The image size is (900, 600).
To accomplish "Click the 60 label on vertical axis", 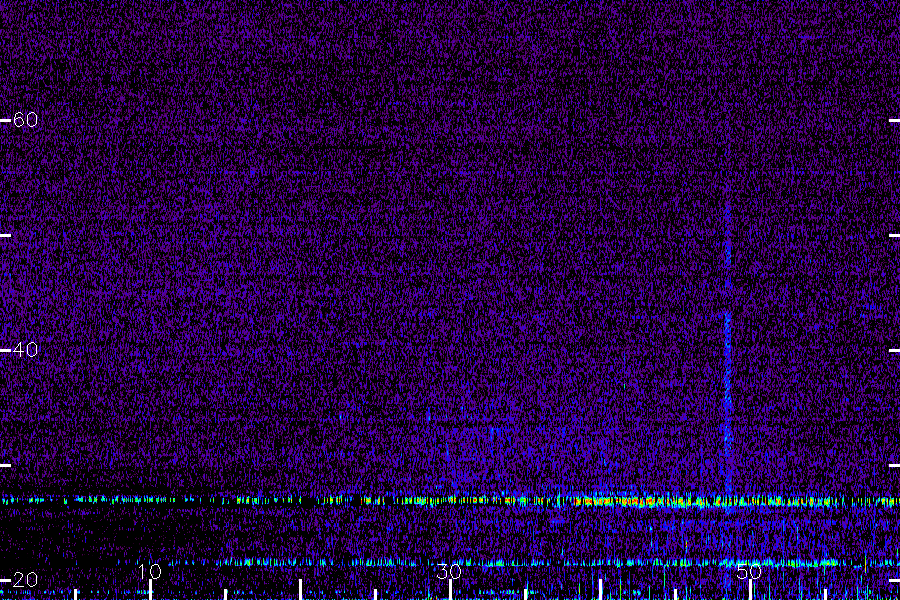I will pyautogui.click(x=25, y=120).
